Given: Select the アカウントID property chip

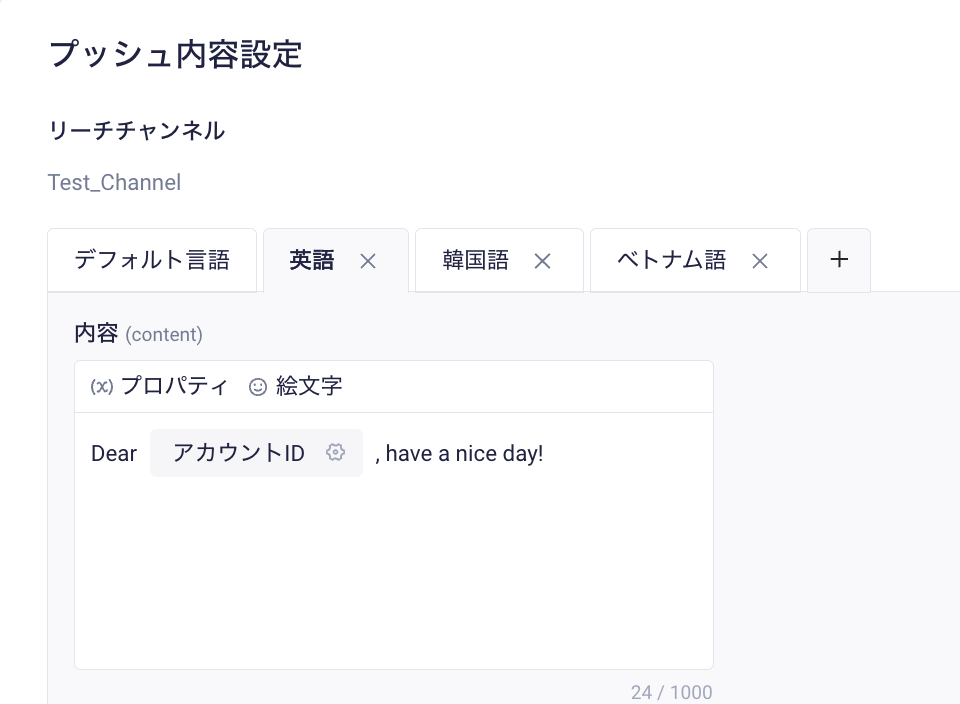Looking at the screenshot, I should tap(239, 453).
